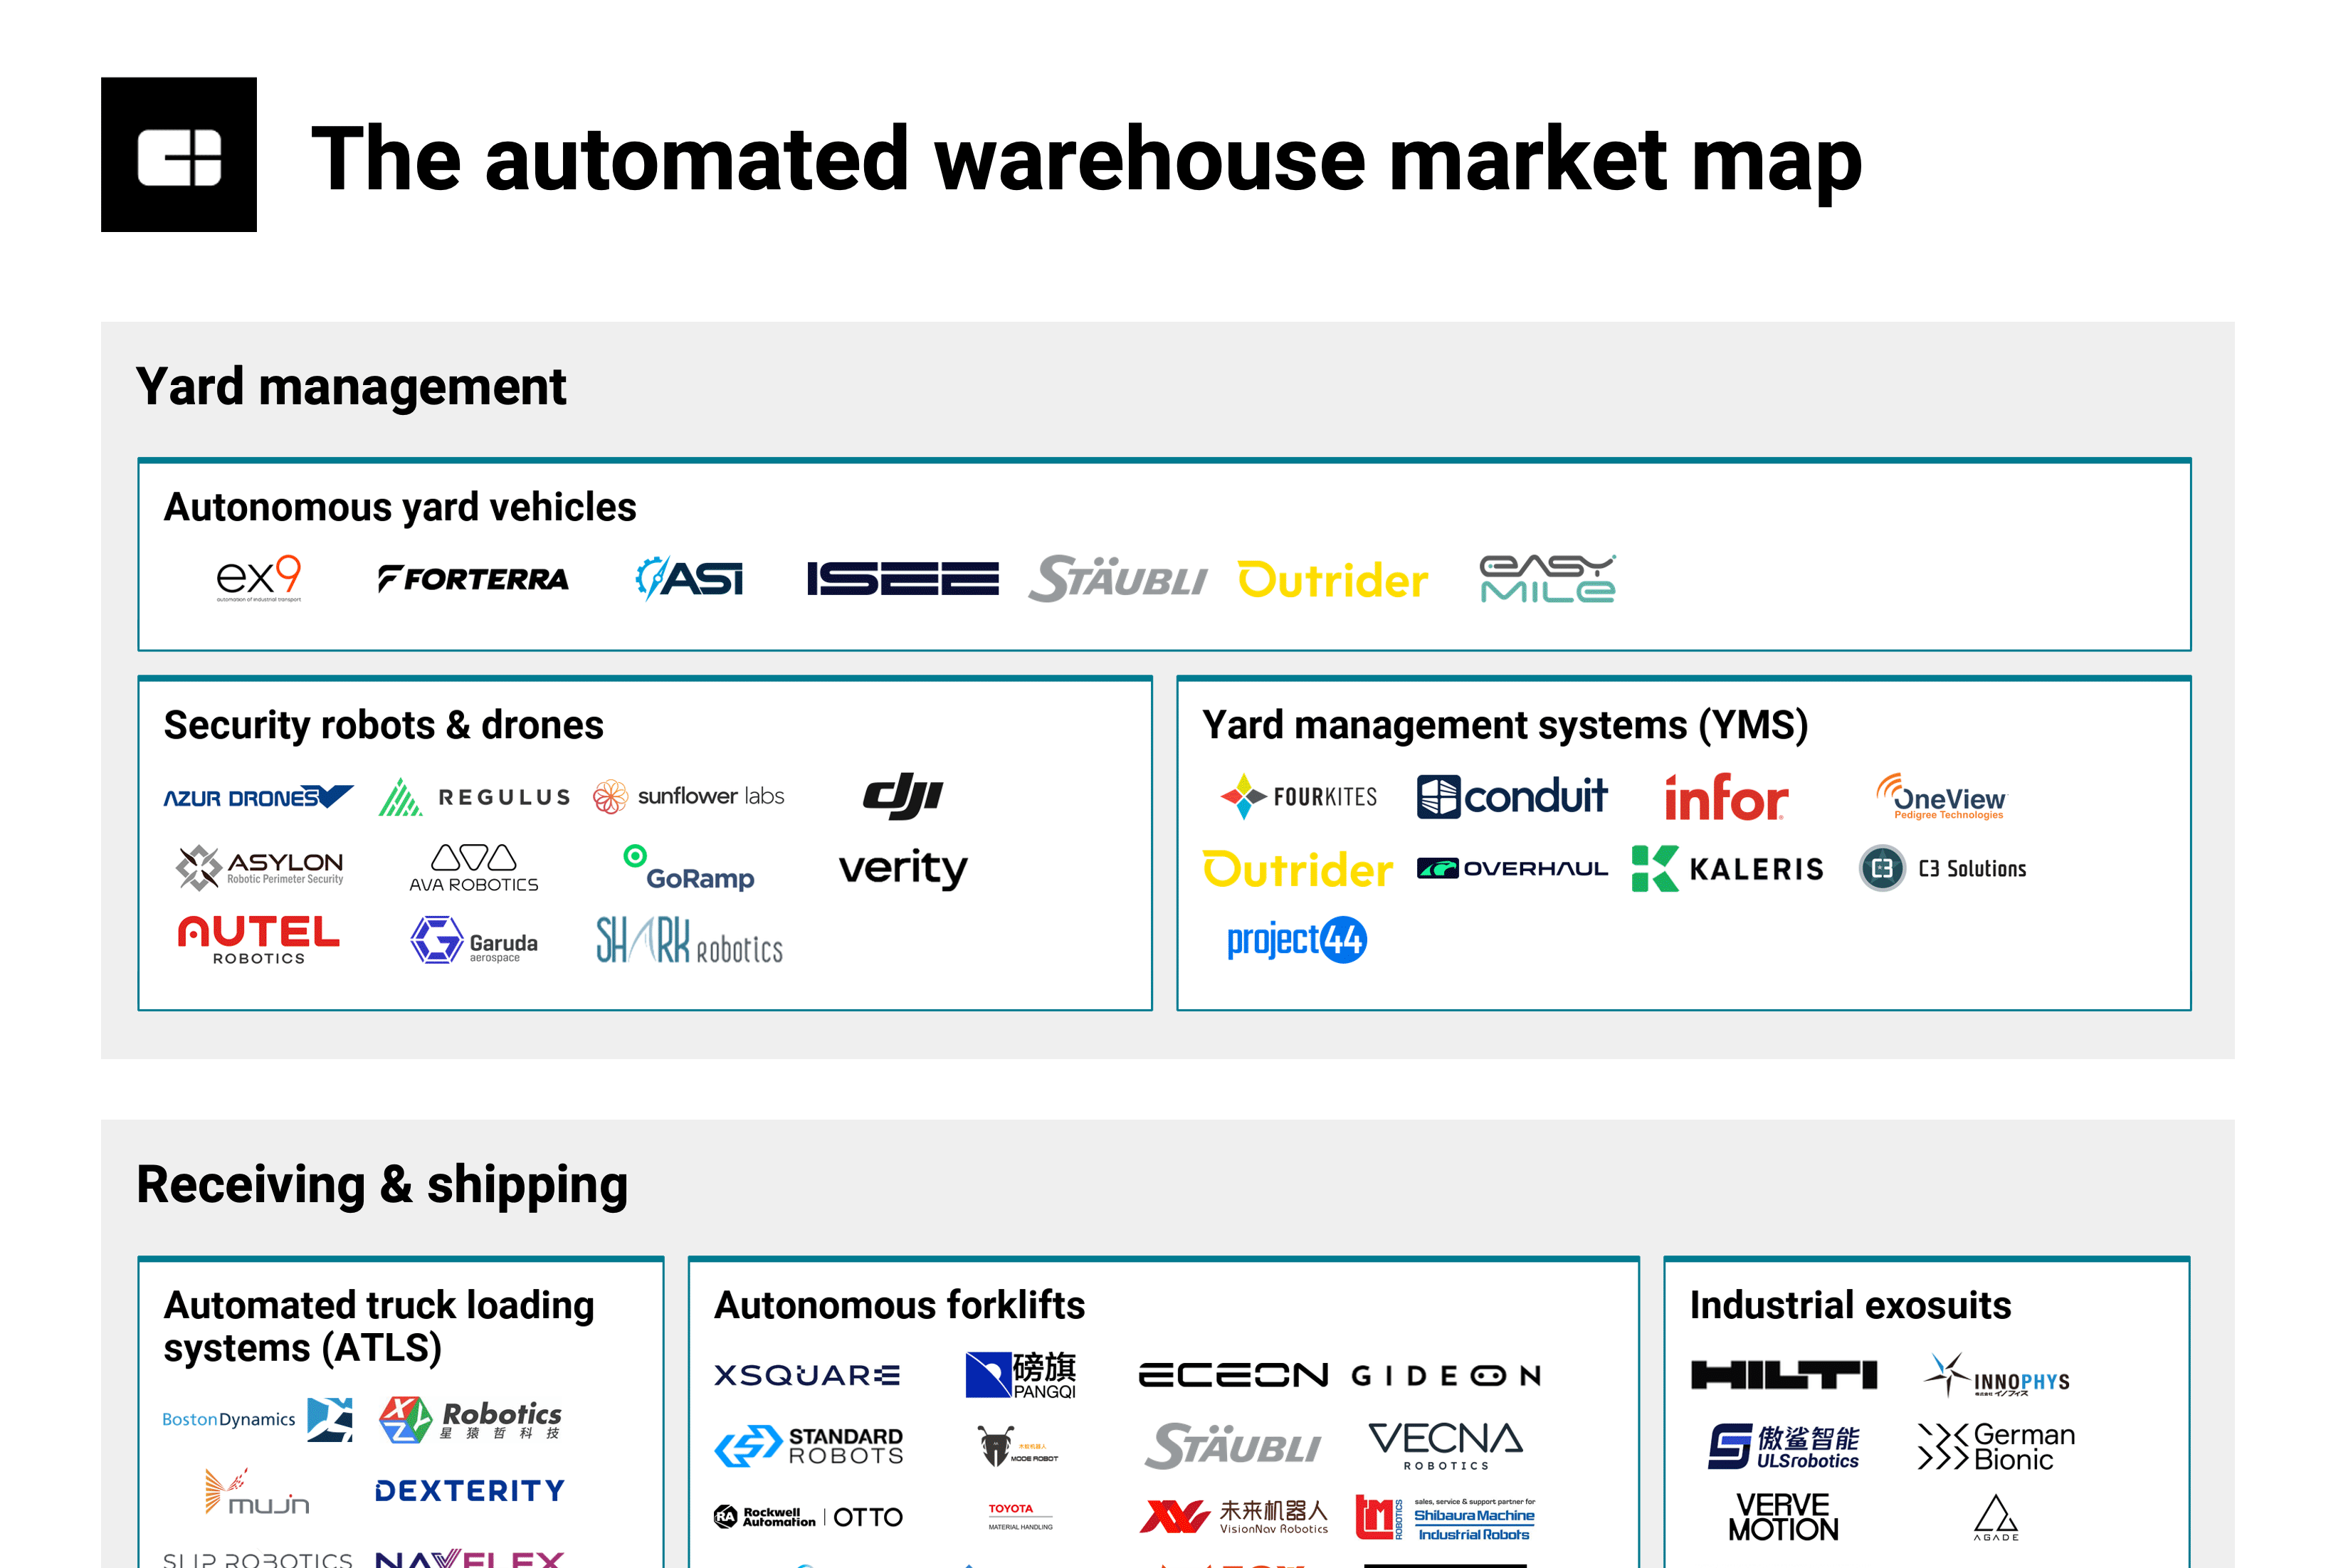Select the Garuda Aerospace logo
The height and width of the screenshot is (1568, 2326).
click(x=474, y=940)
